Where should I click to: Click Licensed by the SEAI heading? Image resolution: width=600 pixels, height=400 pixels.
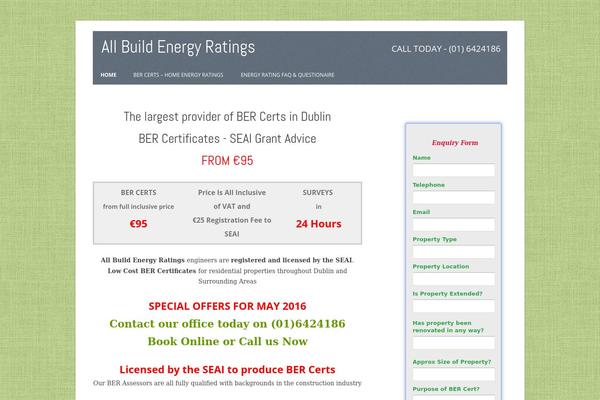pyautogui.click(x=227, y=370)
